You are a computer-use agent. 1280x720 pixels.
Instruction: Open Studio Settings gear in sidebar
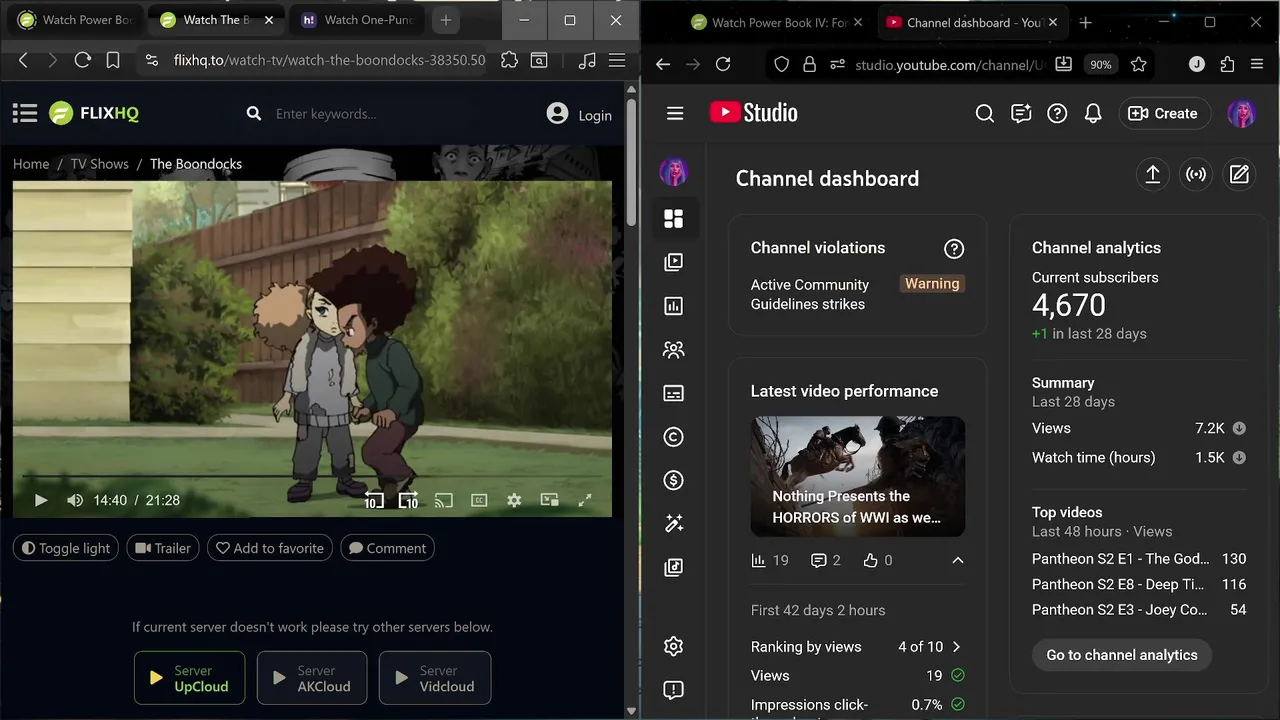[674, 646]
